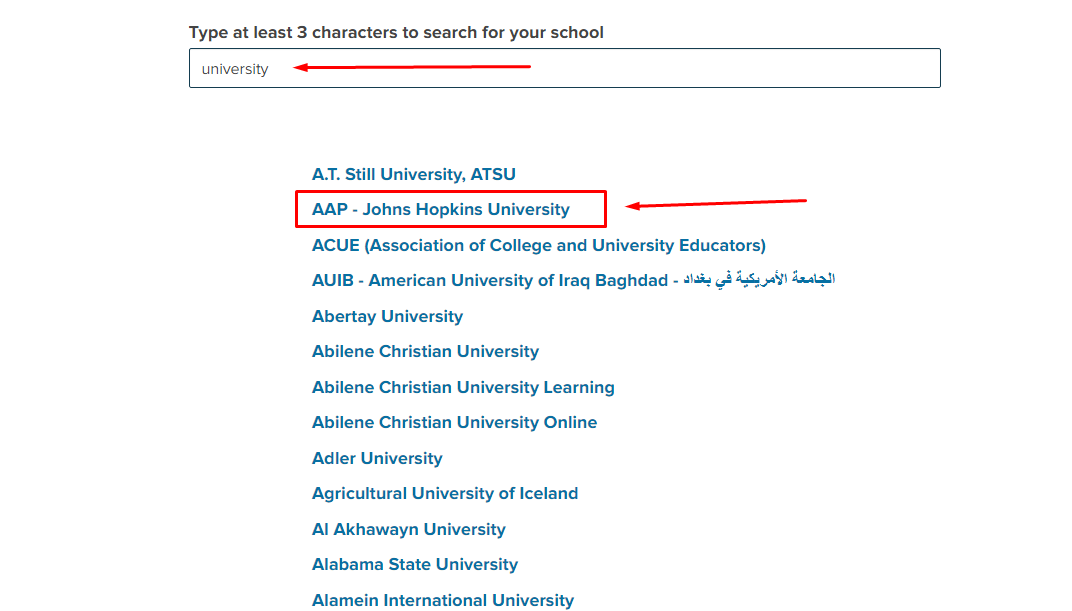This screenshot has height=611, width=1072.
Task: Click inside the red highlighted result box
Action: click(451, 209)
